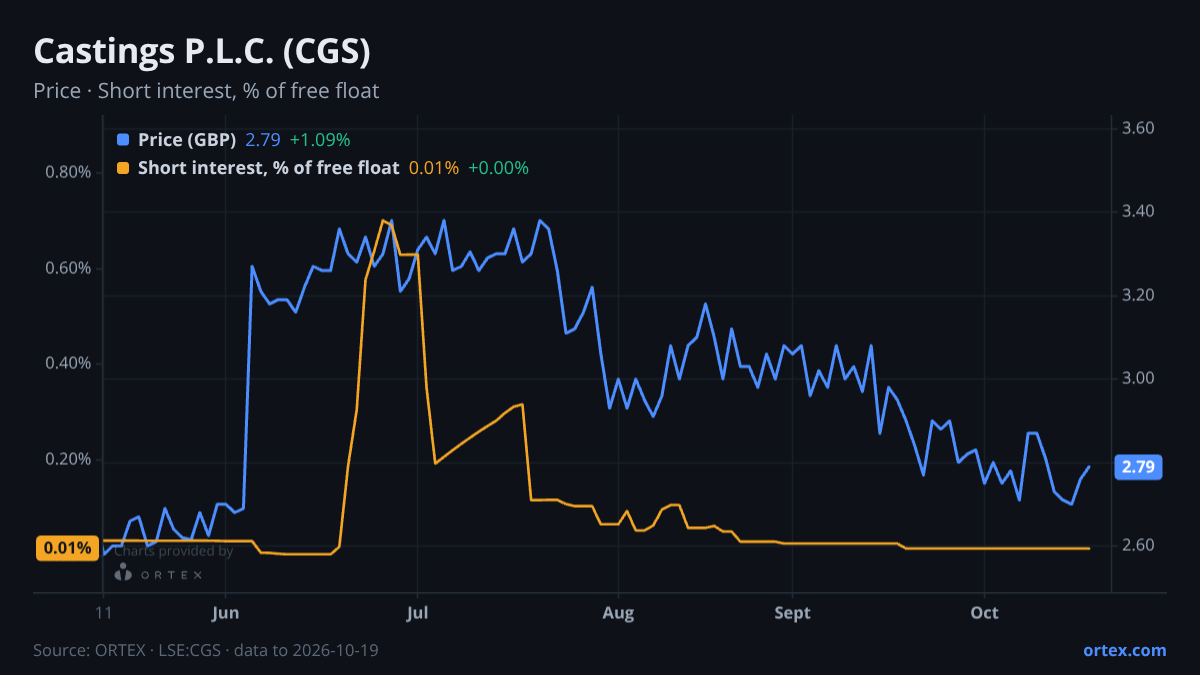Click the 0.80% left axis label
This screenshot has width=1200, height=675.
coord(68,172)
